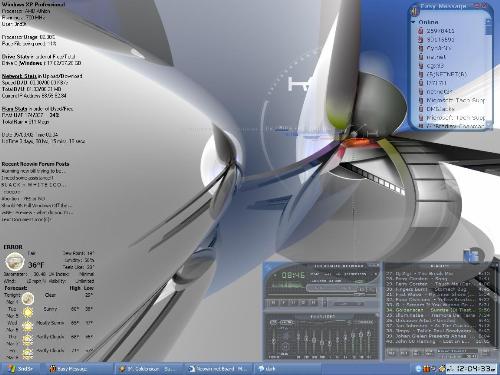Screen dimensions: 500x375
Task: Click the orange icon in the system tray
Action: click(426, 368)
